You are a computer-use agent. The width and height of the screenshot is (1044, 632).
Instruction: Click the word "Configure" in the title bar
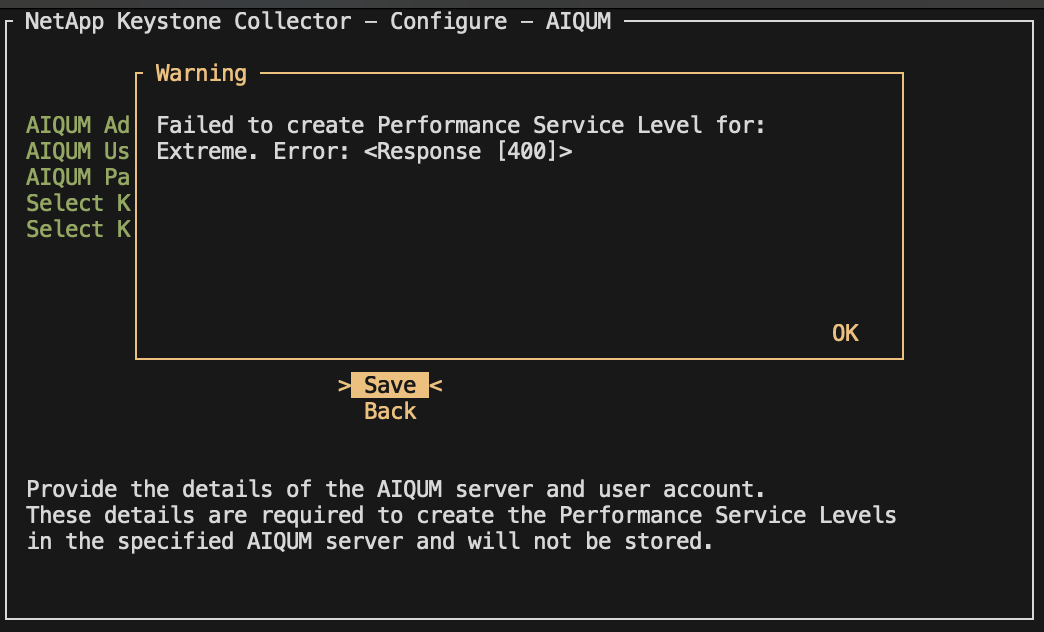click(448, 21)
